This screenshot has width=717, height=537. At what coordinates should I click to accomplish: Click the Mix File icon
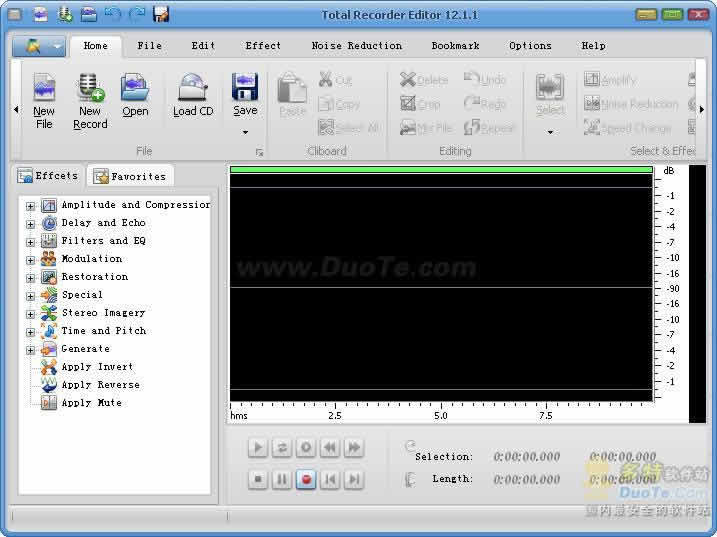click(x=408, y=128)
